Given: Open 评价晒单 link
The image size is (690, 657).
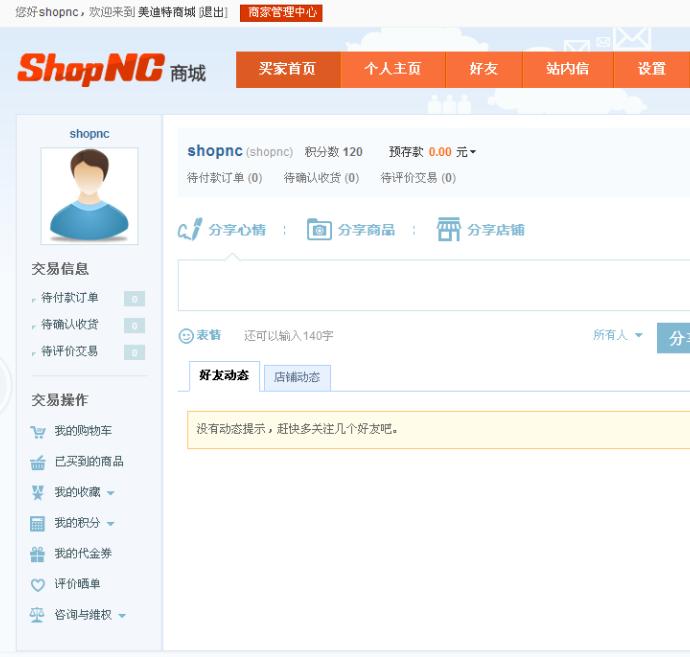Looking at the screenshot, I should point(77,584).
